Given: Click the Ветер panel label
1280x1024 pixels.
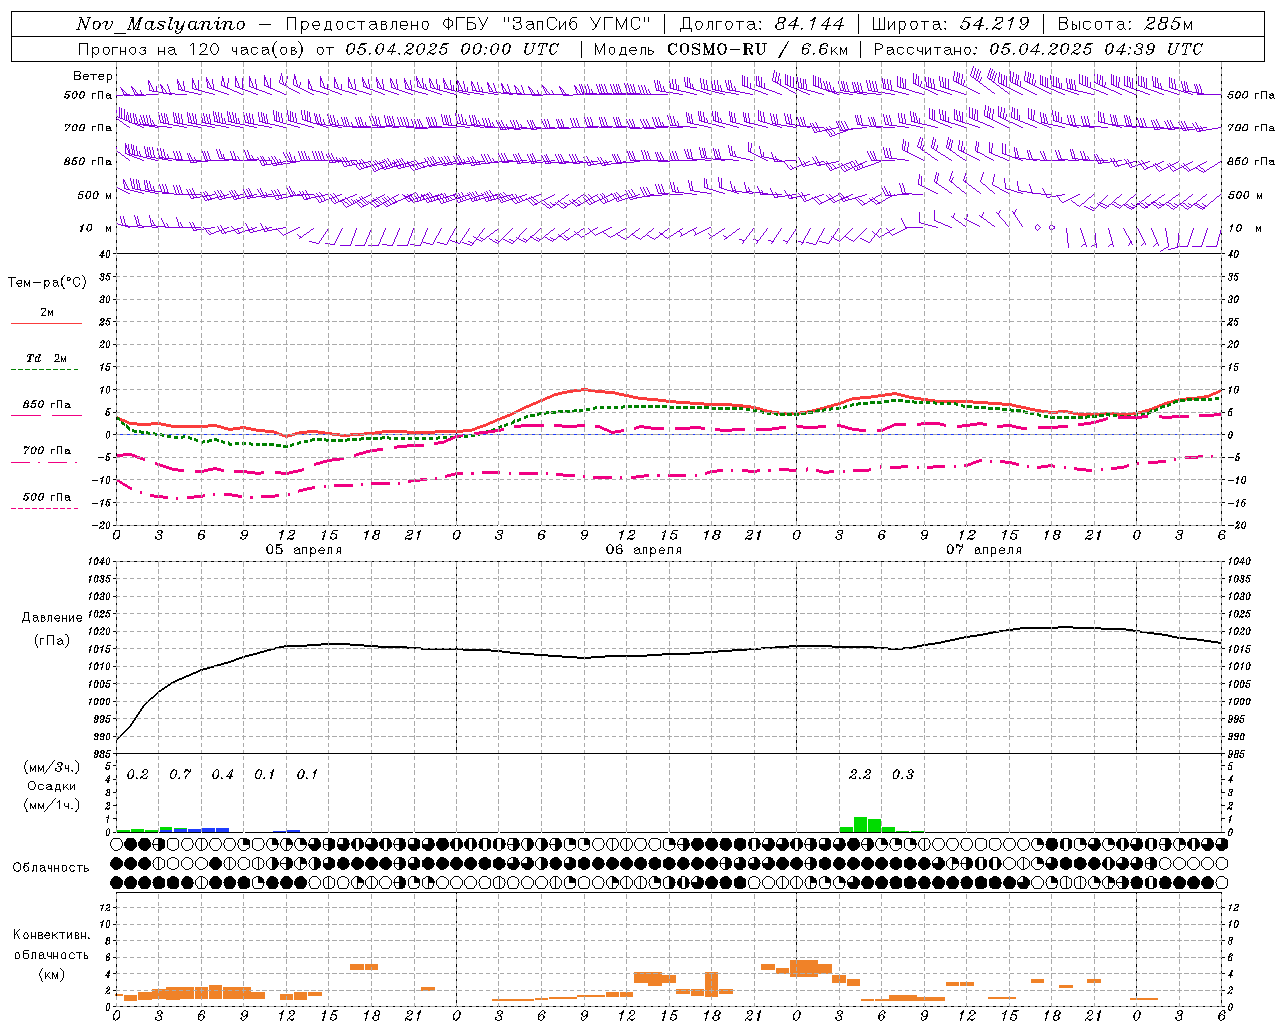Looking at the screenshot, I should point(92,76).
